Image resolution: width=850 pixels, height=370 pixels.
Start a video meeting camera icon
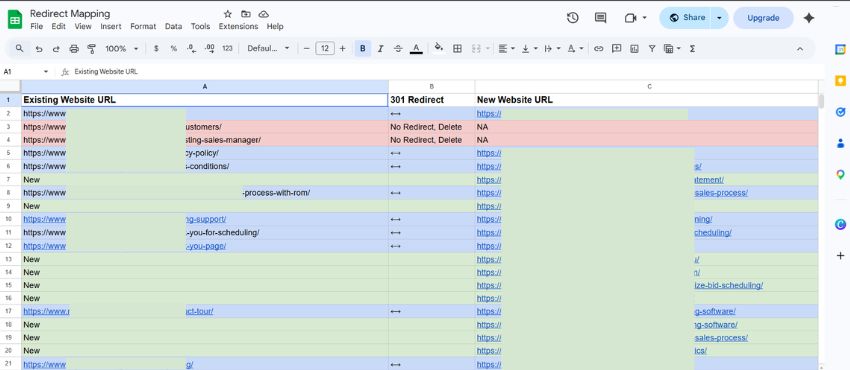pyautogui.click(x=630, y=18)
